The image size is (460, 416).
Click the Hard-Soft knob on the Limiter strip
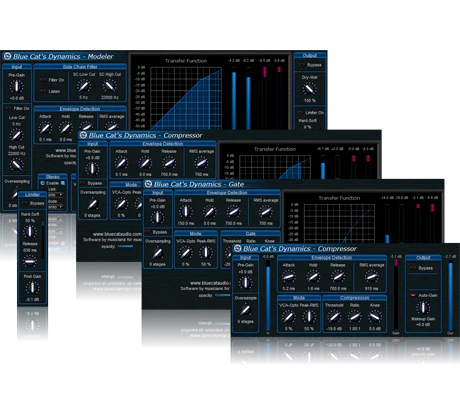[30, 231]
